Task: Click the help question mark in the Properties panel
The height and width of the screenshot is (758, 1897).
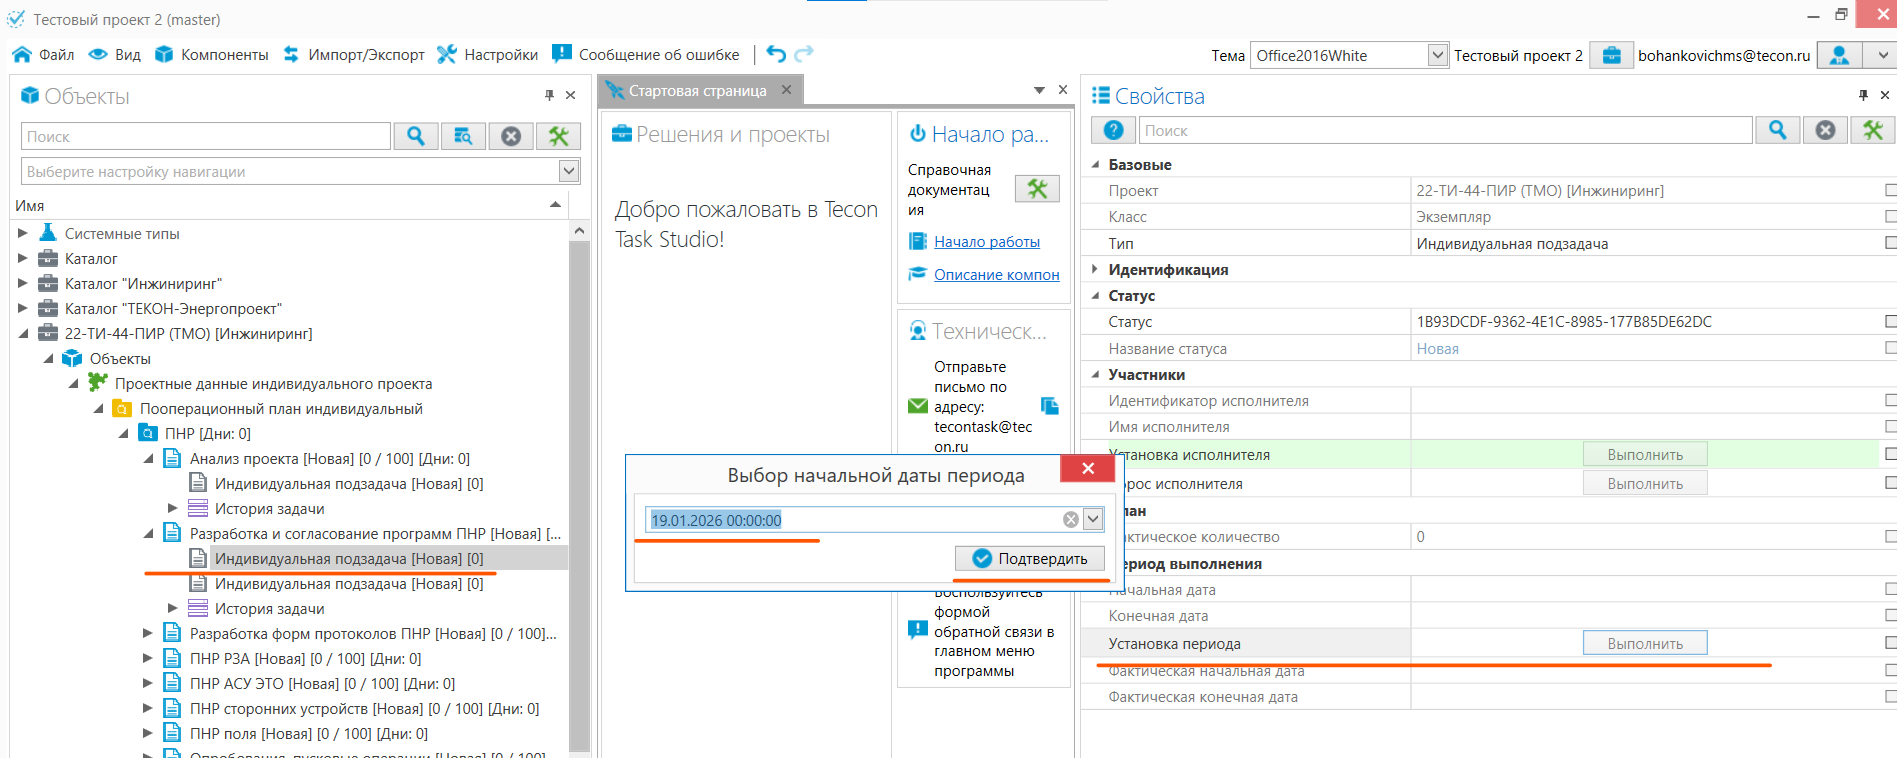Action: click(1113, 130)
